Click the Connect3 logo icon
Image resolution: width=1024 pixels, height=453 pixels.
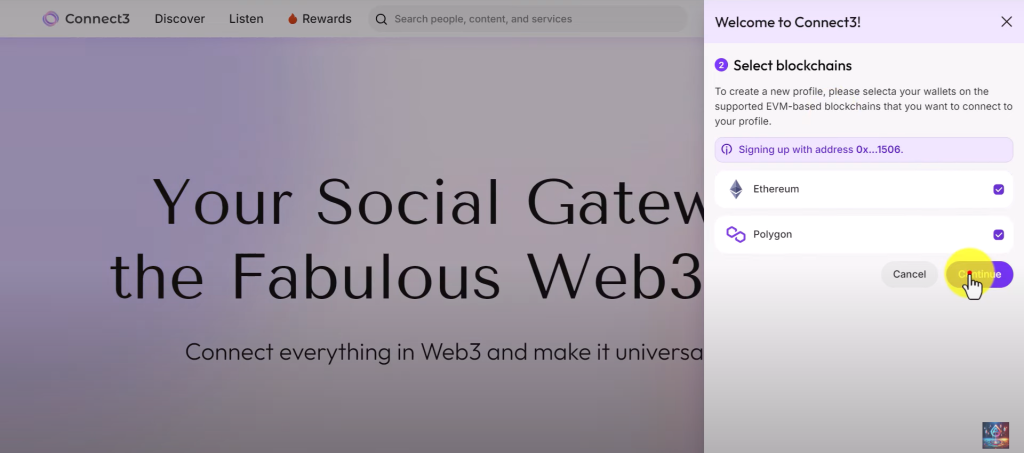pyautogui.click(x=50, y=19)
